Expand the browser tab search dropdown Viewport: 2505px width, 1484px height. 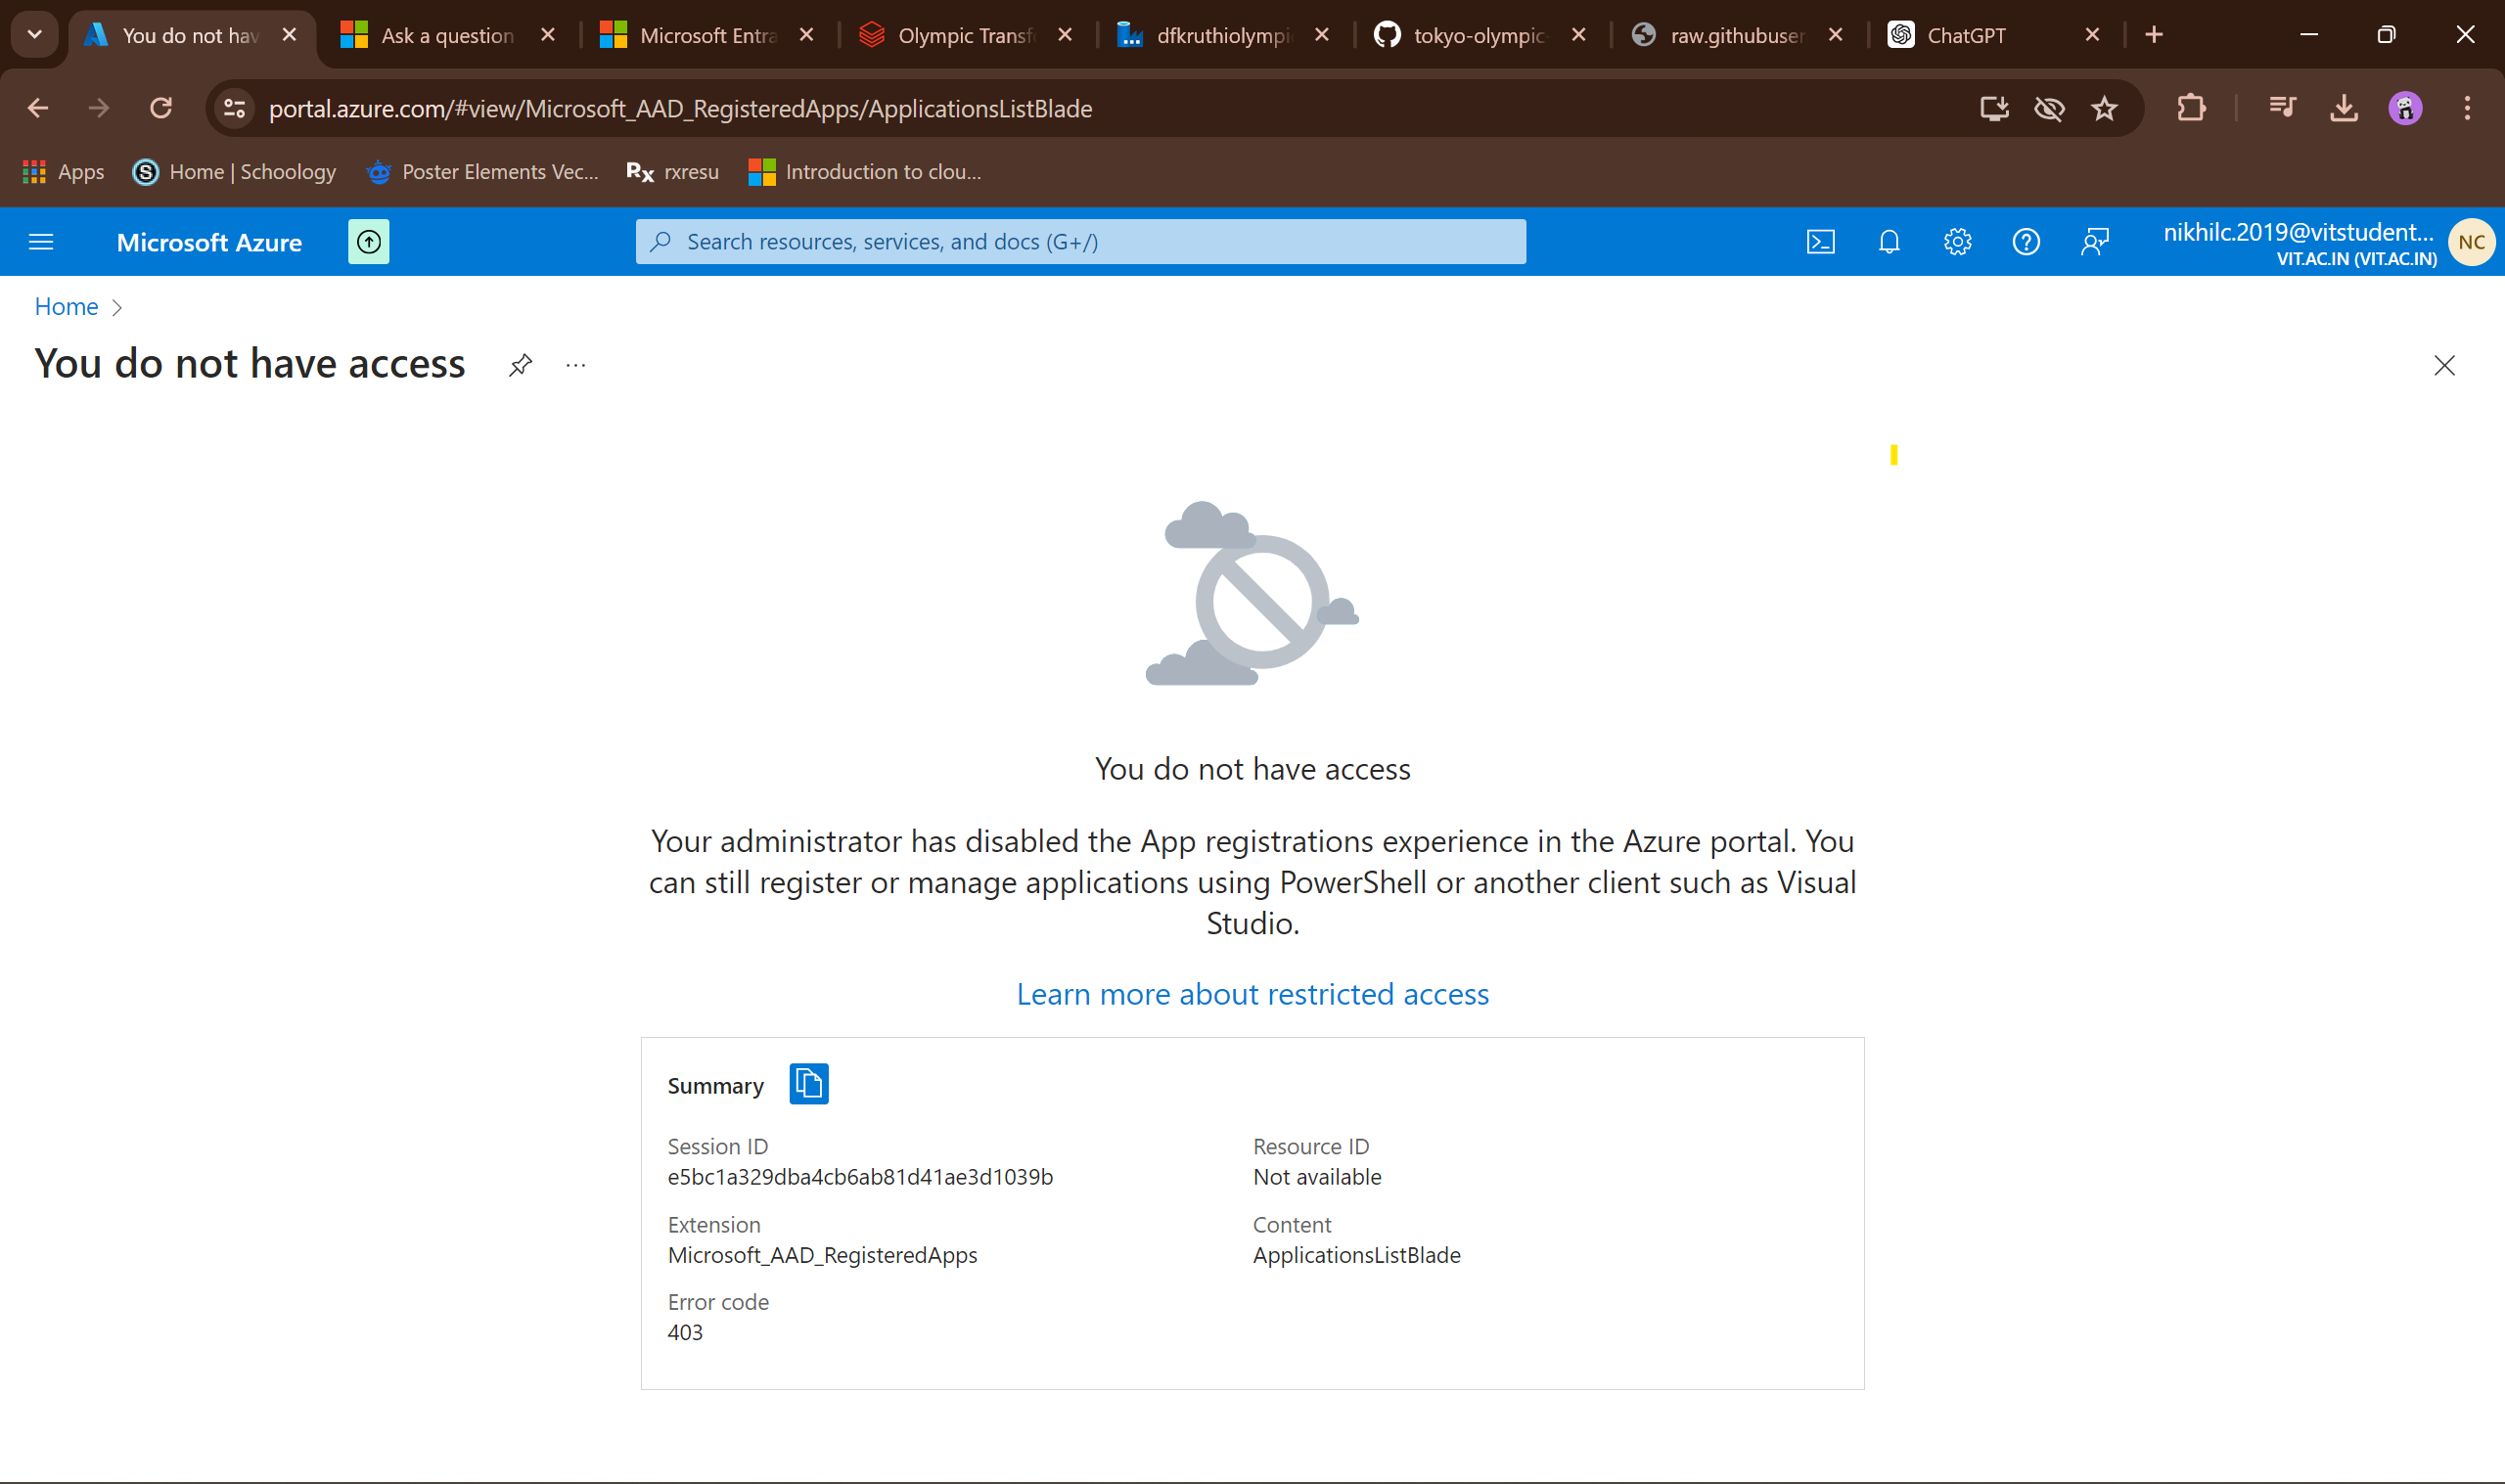[x=34, y=35]
